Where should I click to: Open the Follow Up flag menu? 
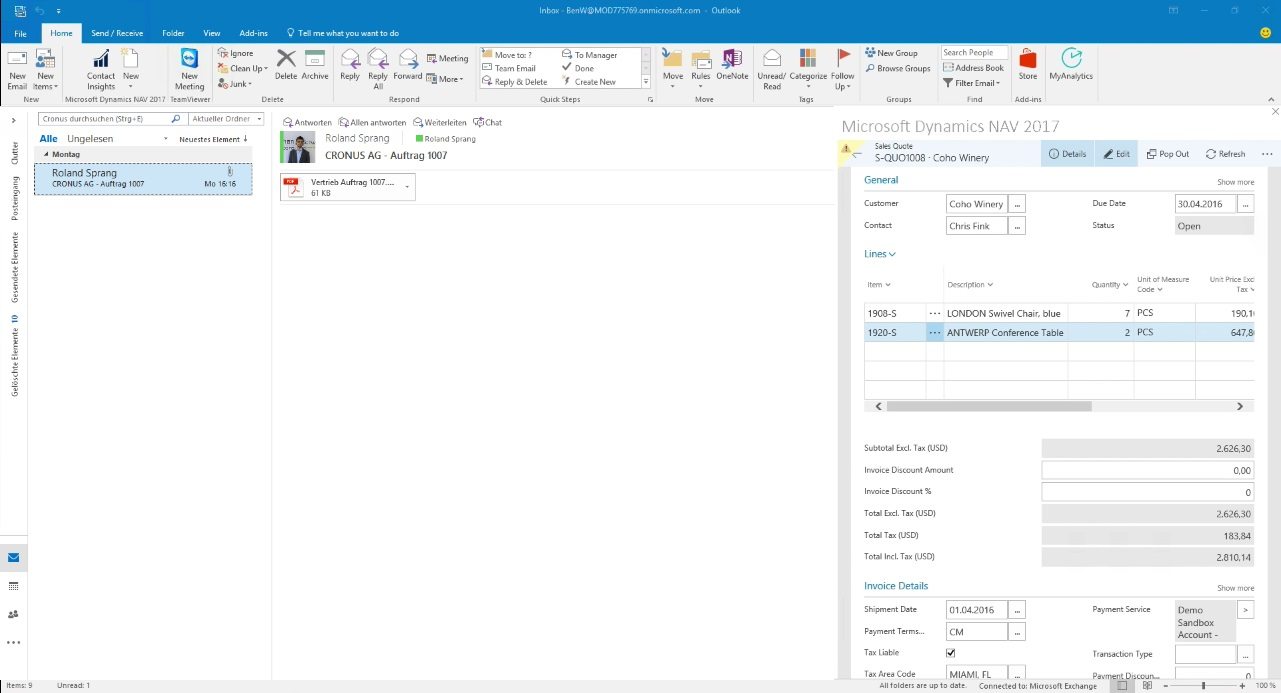tap(843, 68)
